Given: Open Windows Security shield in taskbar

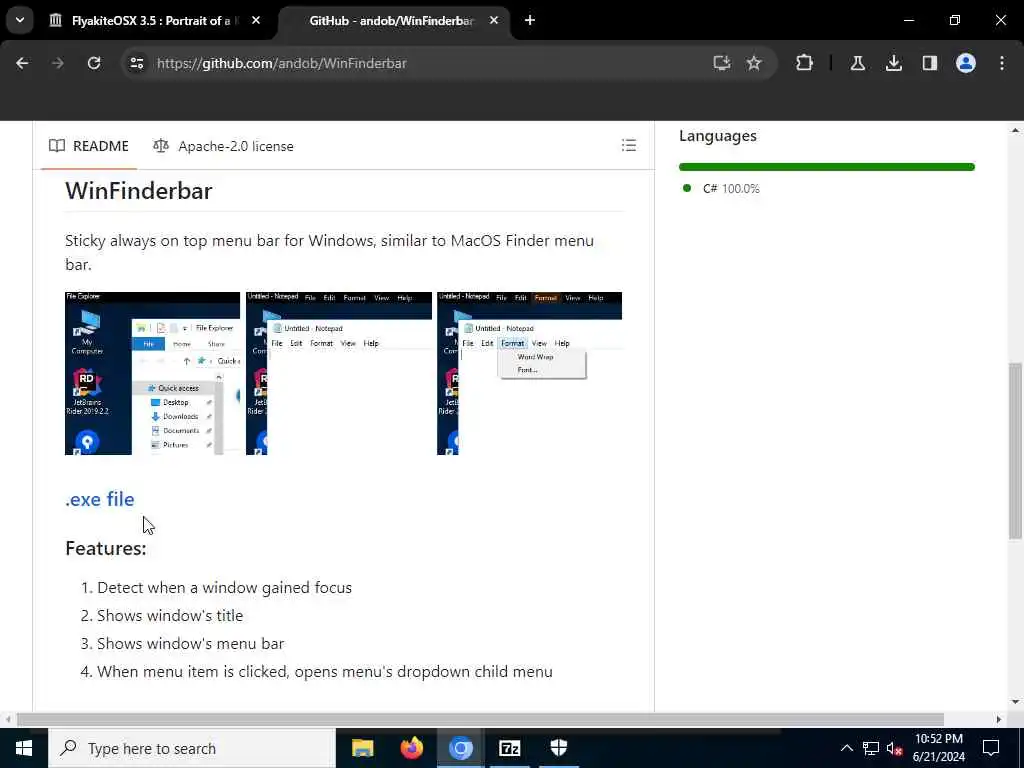Looking at the screenshot, I should [x=558, y=748].
